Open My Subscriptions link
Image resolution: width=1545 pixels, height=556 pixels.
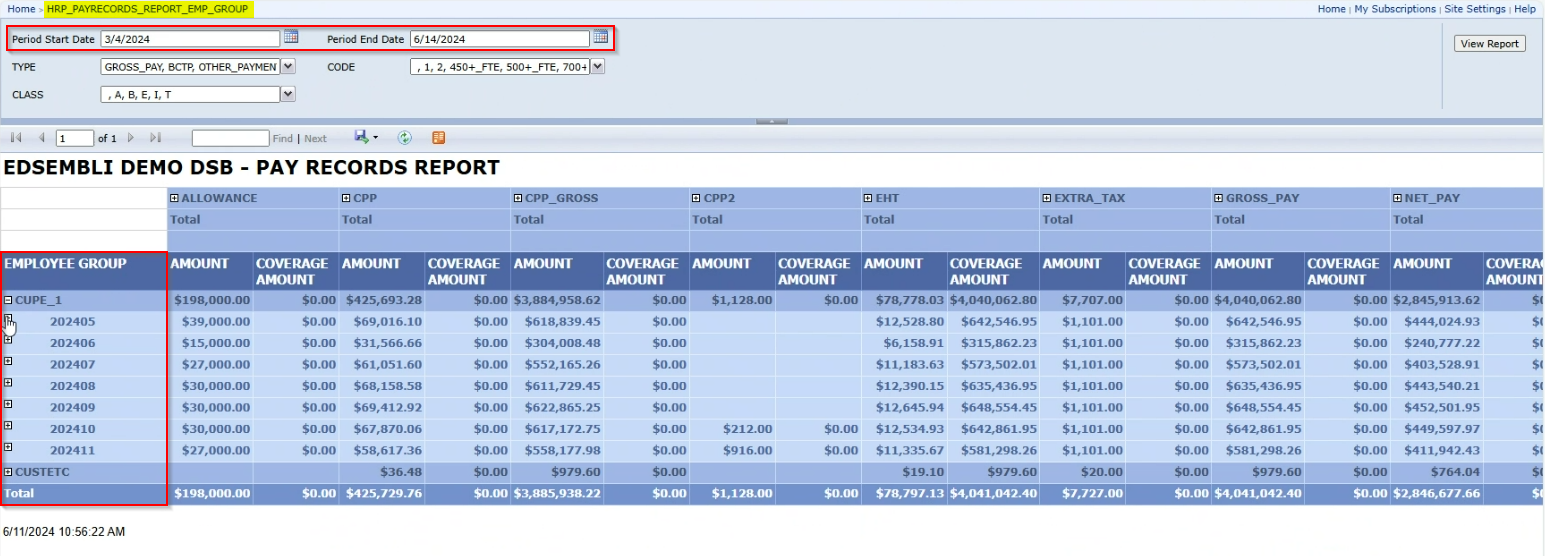(x=1395, y=8)
